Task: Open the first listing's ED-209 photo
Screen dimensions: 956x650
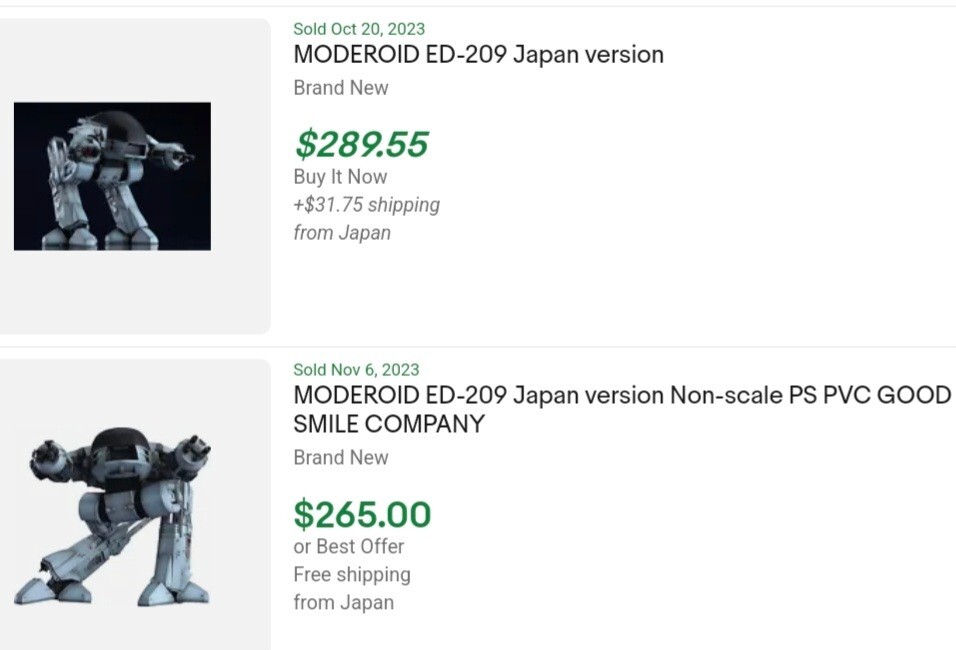Action: coord(112,176)
